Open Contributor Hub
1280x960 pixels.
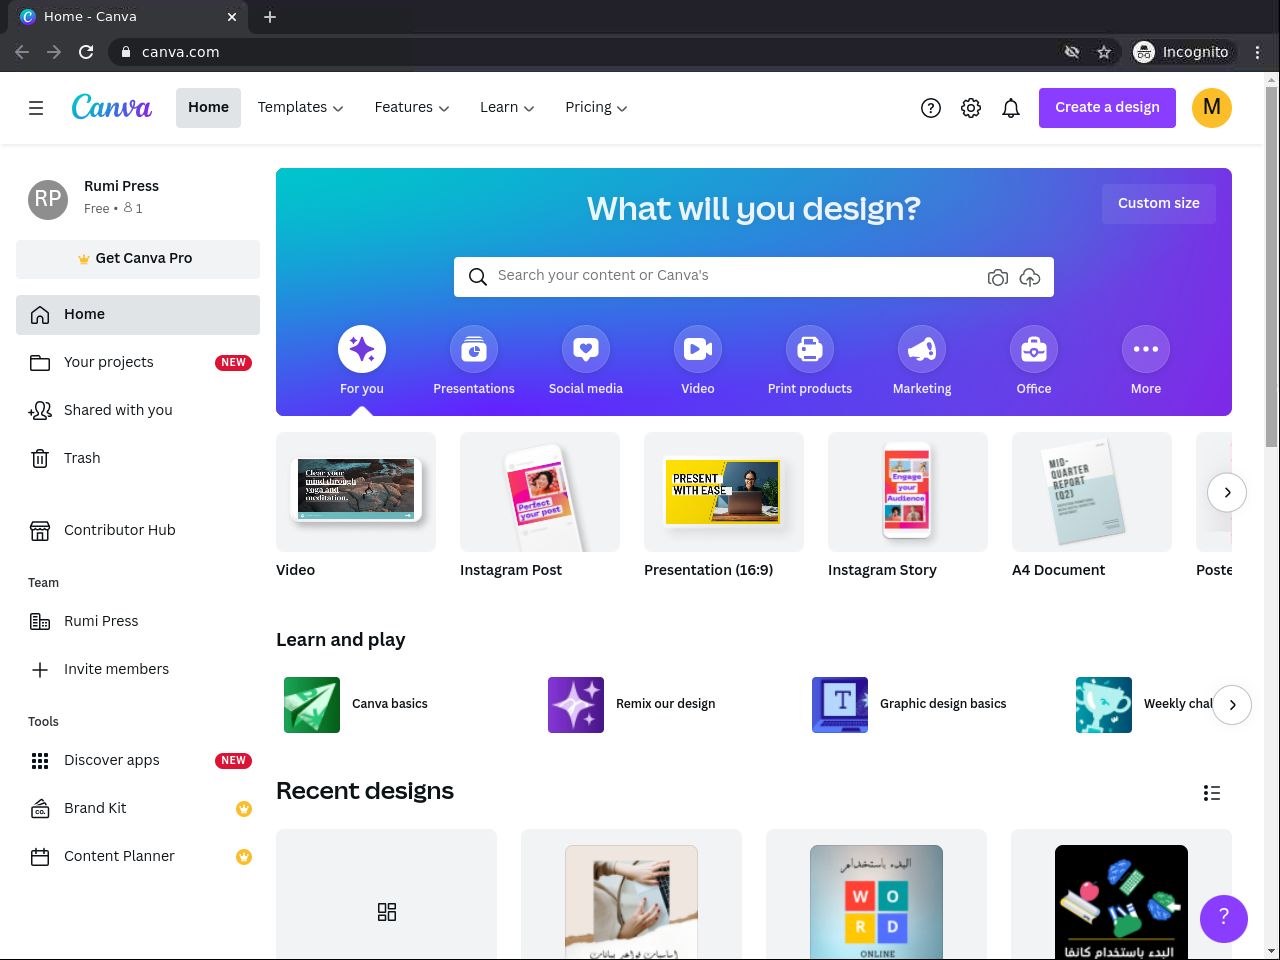(138, 531)
